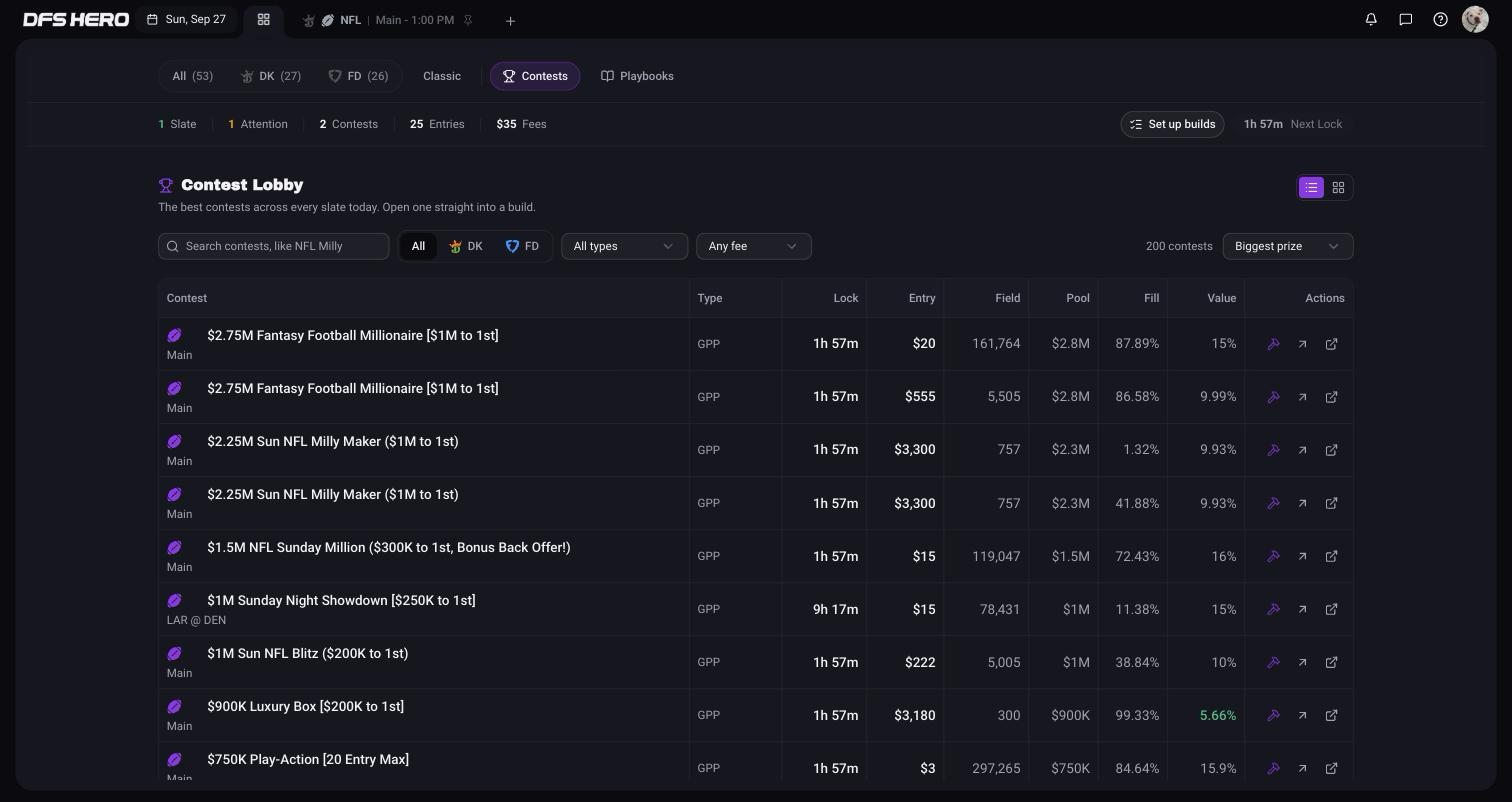Open external link for $1.5M NFL Sunday Million

coord(1331,556)
